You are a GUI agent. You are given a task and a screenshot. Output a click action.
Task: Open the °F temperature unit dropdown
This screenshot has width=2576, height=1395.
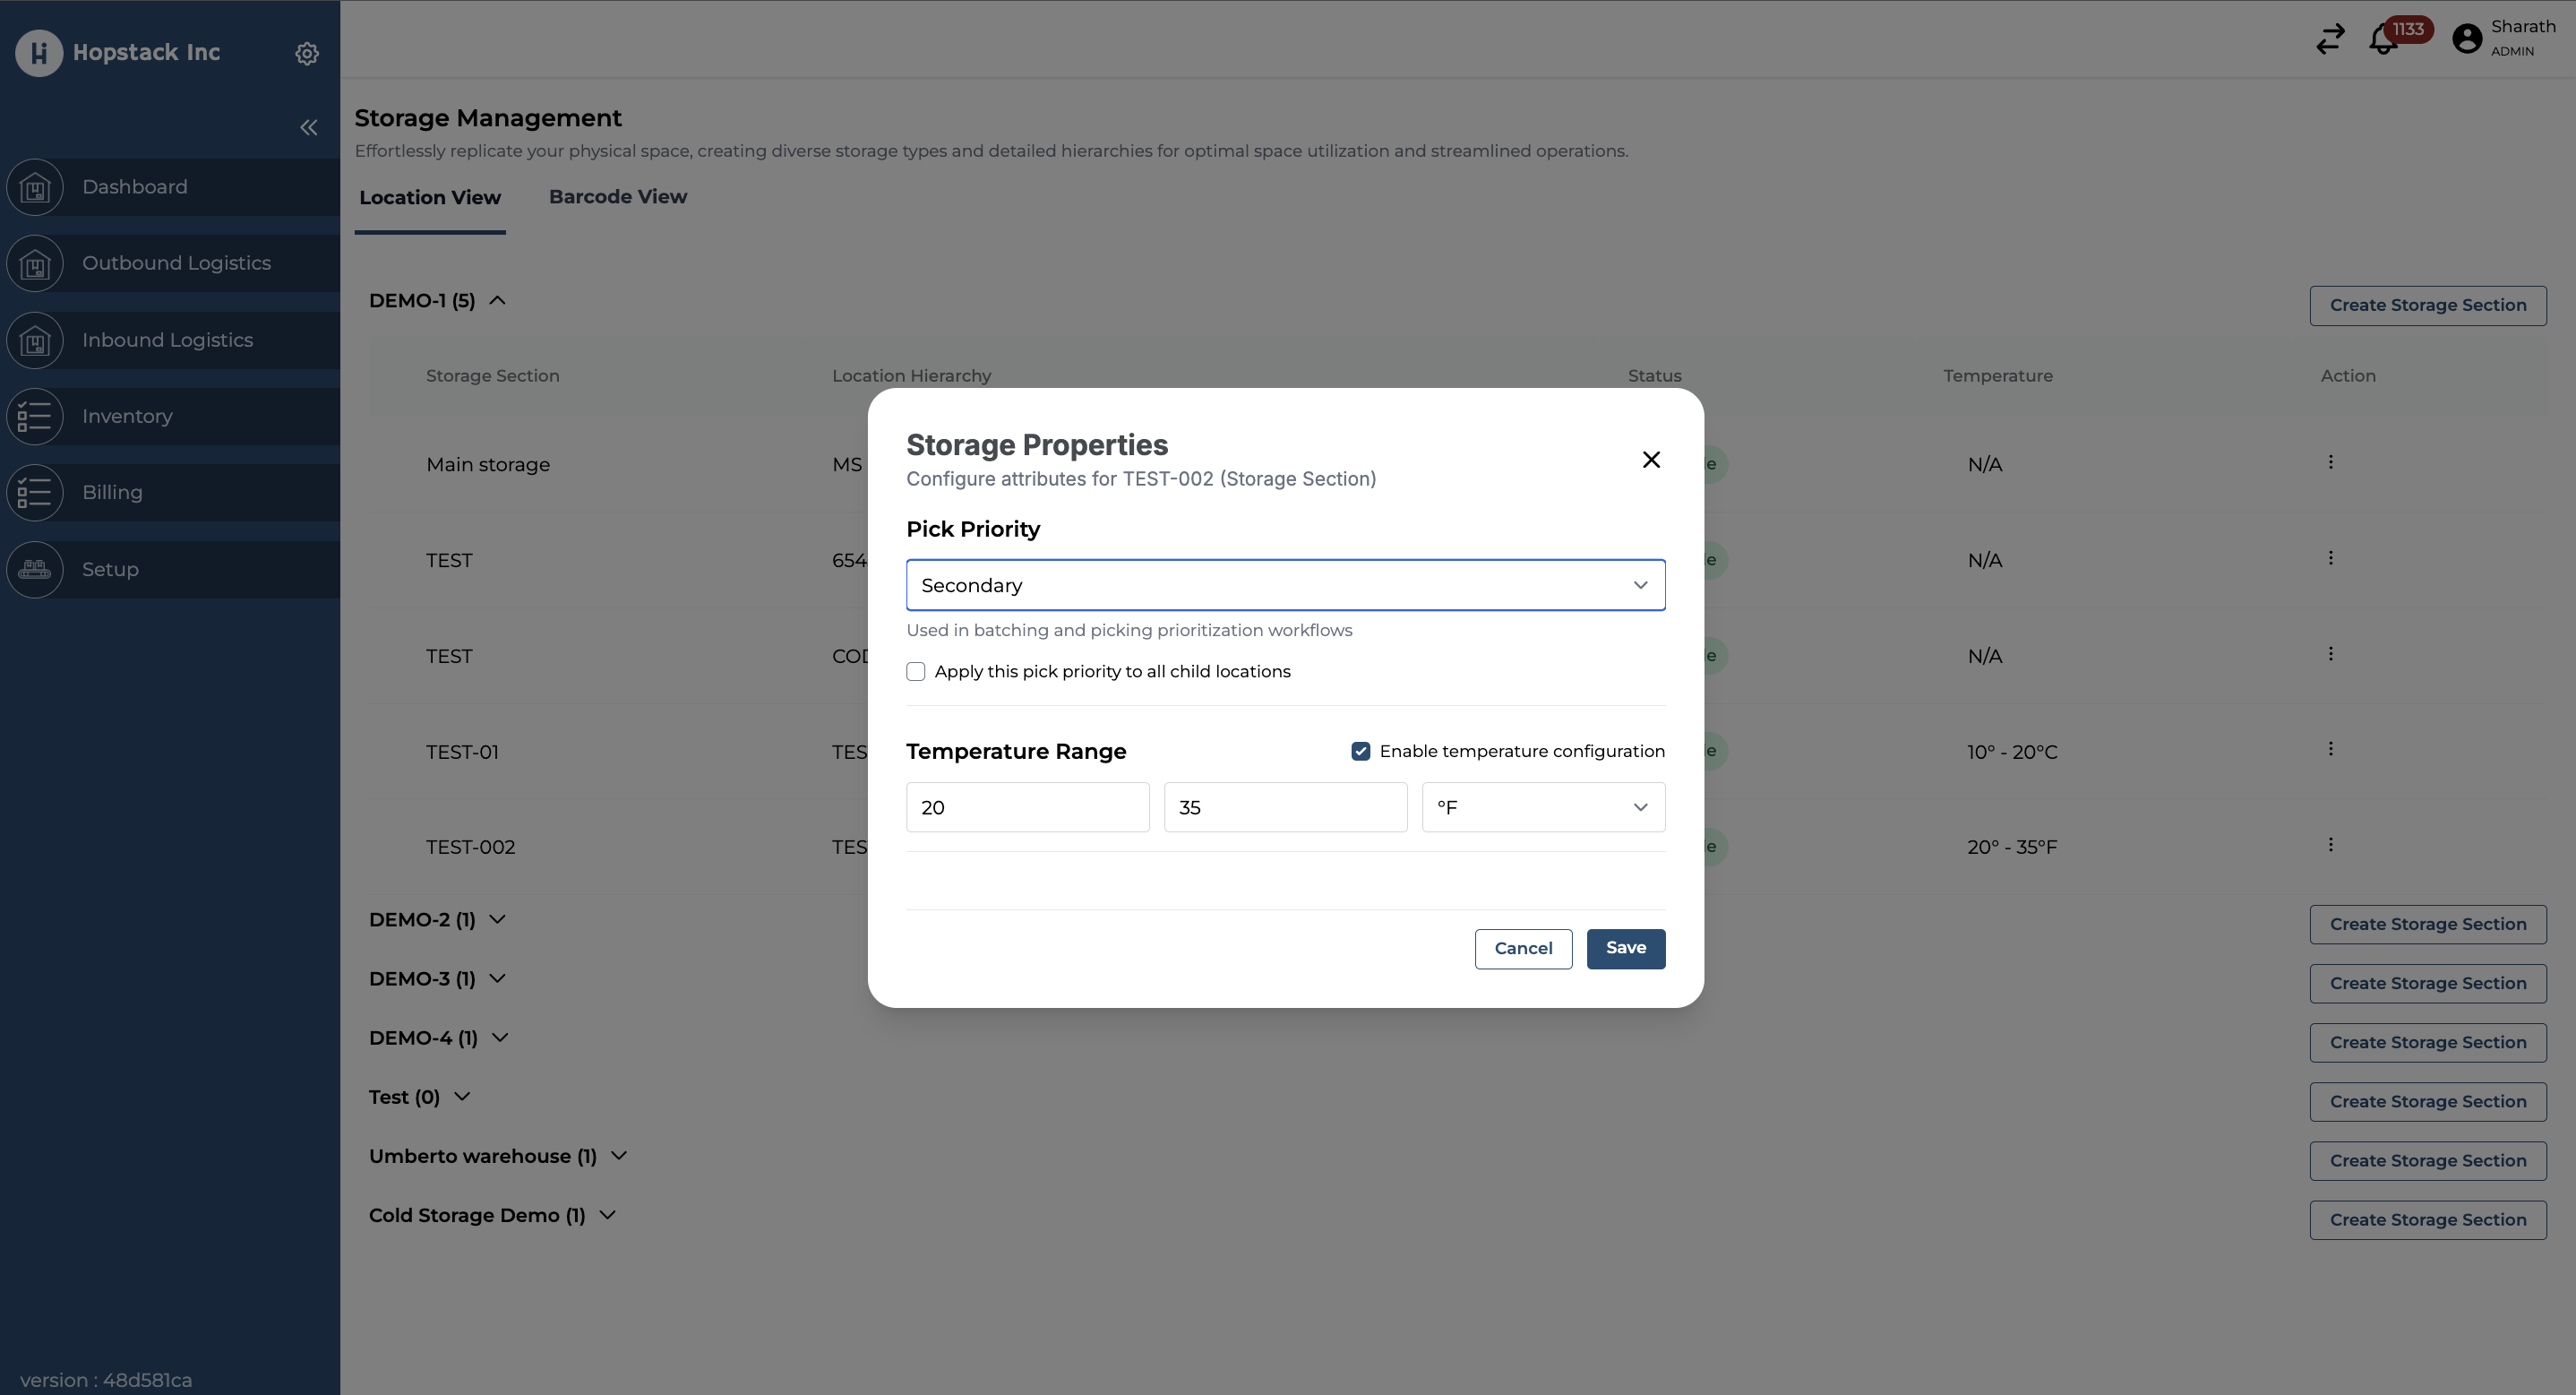click(1542, 807)
